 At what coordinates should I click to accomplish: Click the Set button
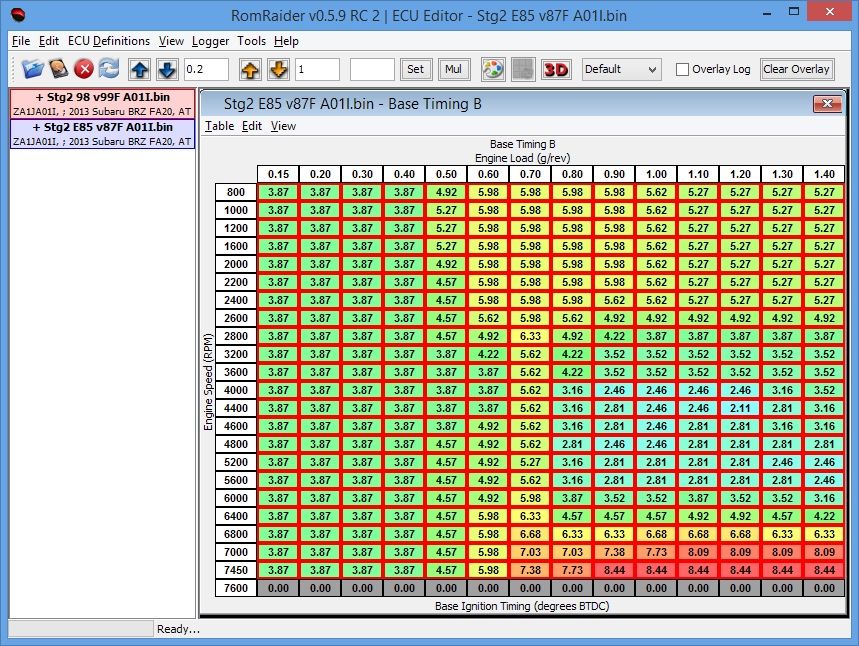click(416, 70)
